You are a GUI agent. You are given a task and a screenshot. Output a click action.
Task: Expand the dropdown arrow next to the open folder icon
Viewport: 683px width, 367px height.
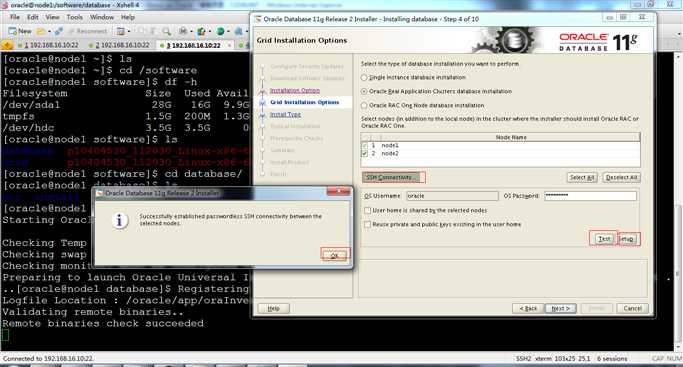click(x=49, y=31)
